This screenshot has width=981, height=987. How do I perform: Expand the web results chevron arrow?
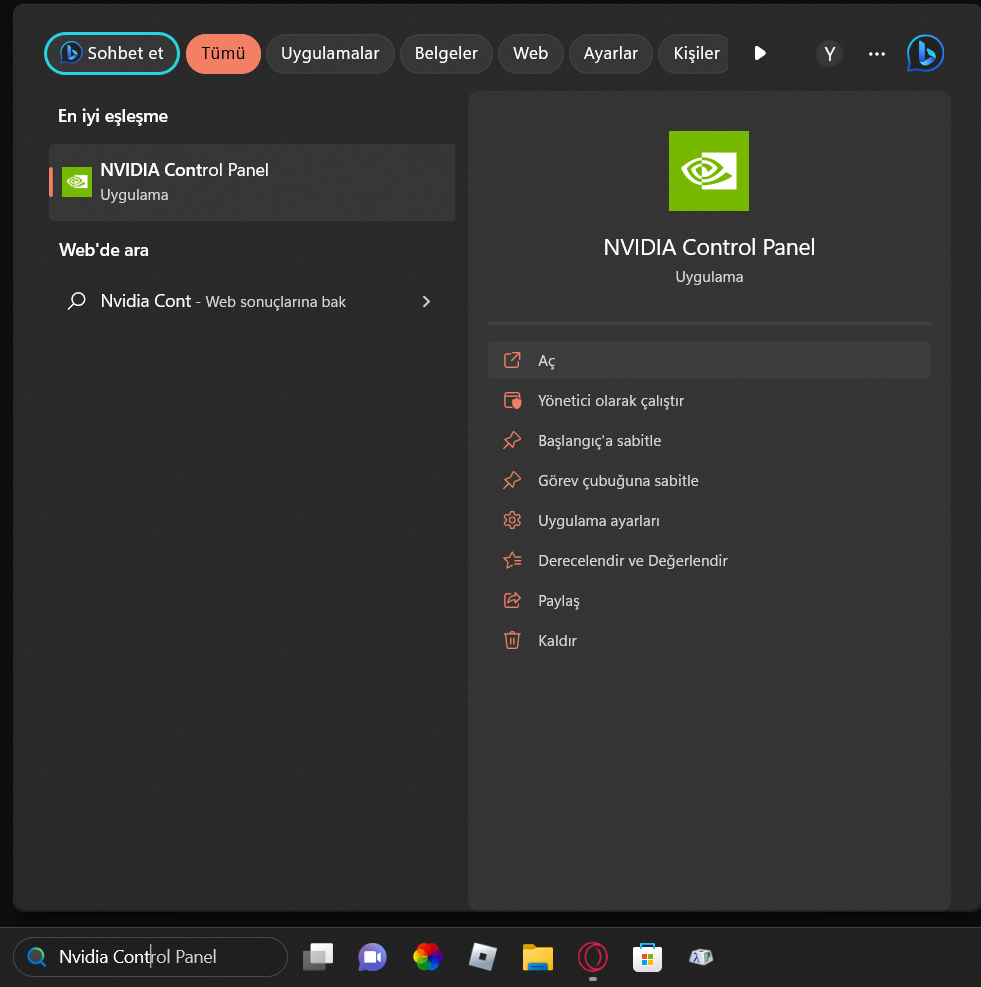(426, 302)
